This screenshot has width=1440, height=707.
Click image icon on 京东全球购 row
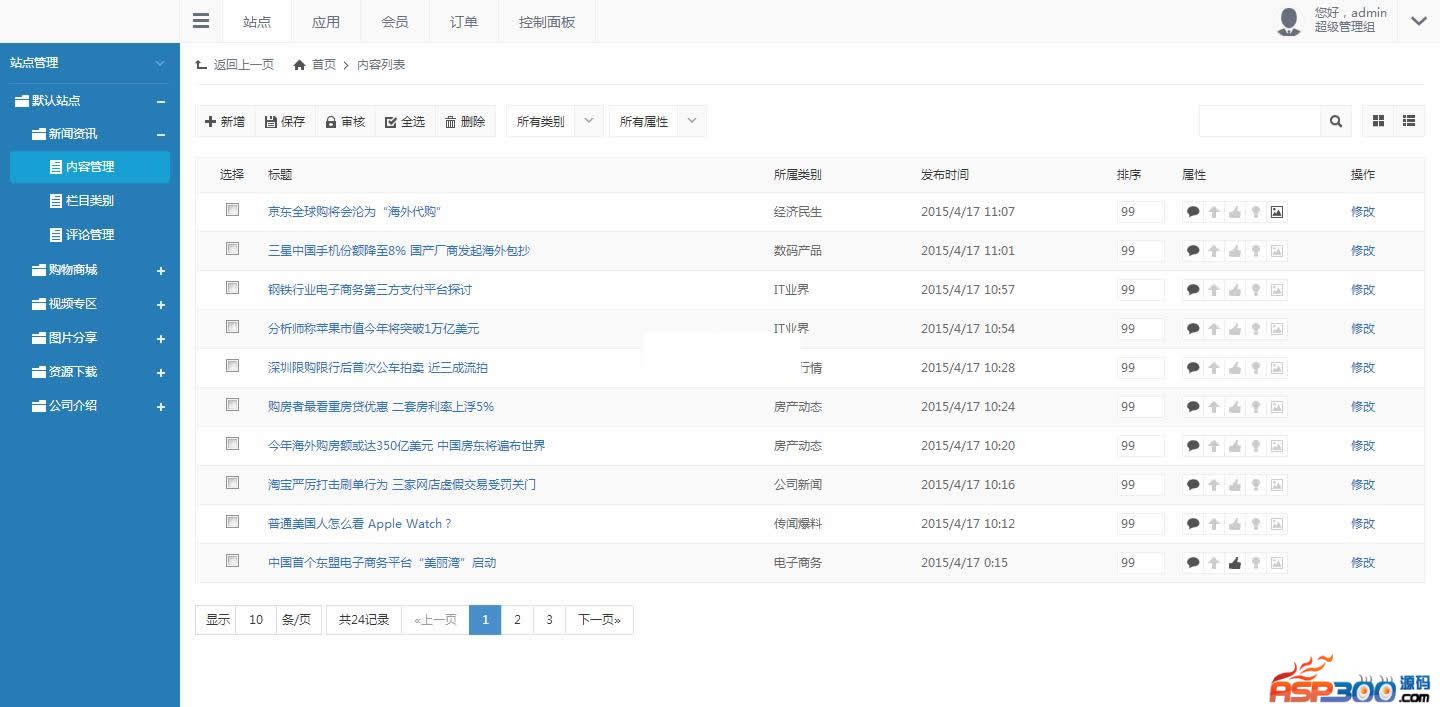coord(1276,212)
